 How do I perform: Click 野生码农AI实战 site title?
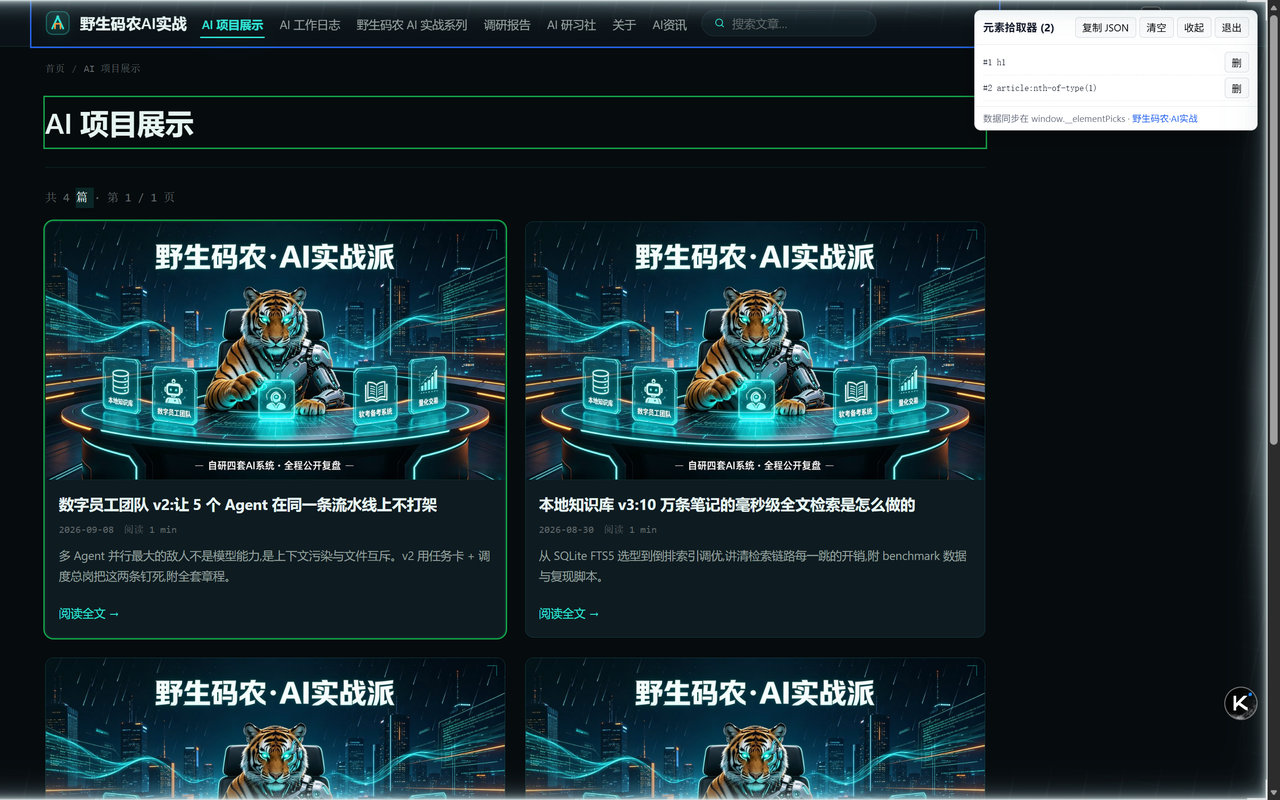(133, 23)
